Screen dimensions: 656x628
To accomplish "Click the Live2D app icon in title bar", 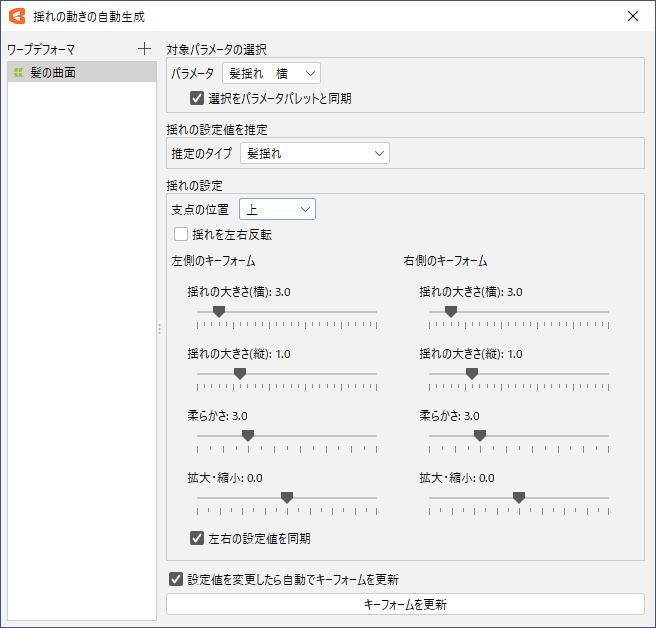I will (x=16, y=16).
